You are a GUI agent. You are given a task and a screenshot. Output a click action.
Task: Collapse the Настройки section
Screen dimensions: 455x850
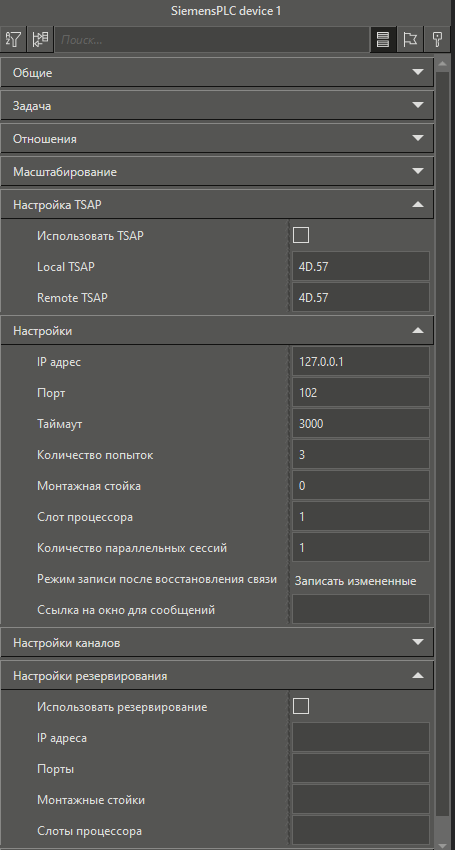pyautogui.click(x=217, y=331)
